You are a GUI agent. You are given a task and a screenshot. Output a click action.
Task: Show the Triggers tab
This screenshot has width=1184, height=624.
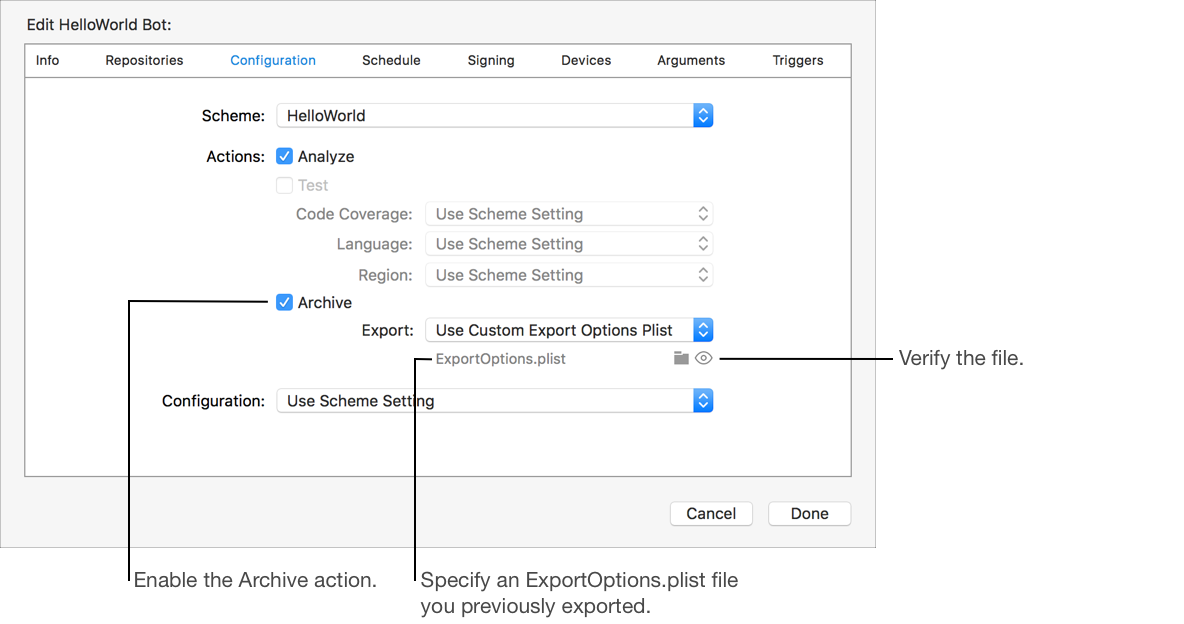798,60
